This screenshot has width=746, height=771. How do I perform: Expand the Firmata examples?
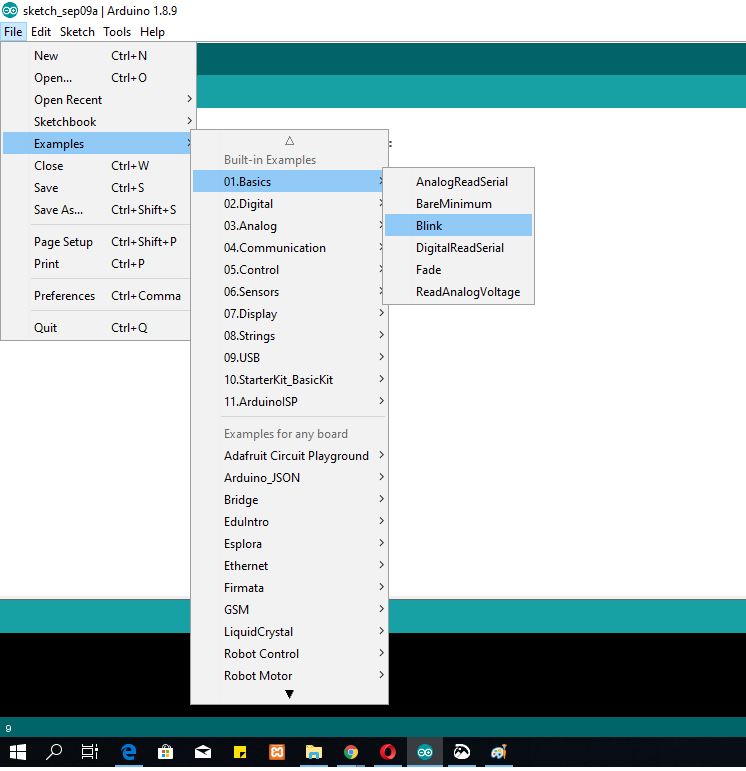(x=290, y=588)
